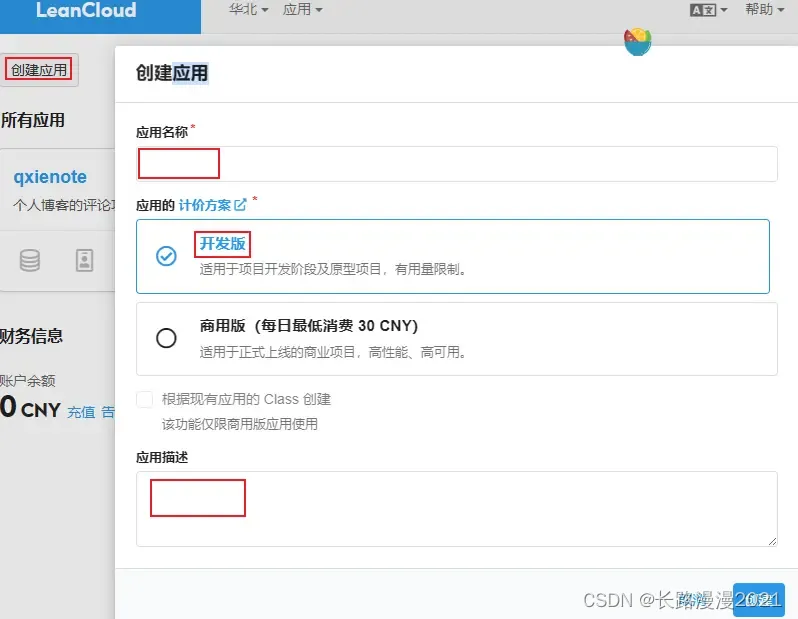Open the 计价方案 pricing plan link

pyautogui.click(x=205, y=205)
